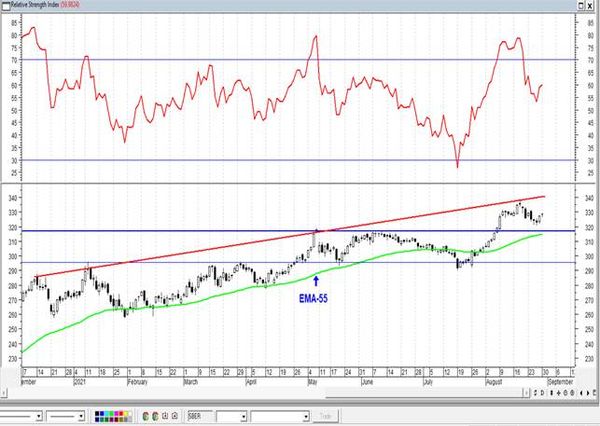This screenshot has width=600, height=426.
Task: Expand the wide combo box beside the grayed-out button
Action: point(306,416)
